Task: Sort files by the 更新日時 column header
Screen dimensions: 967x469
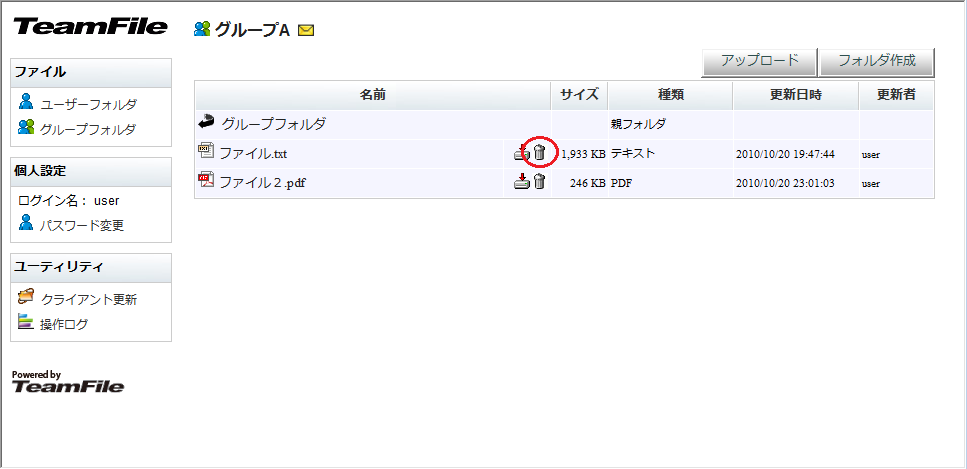Action: pyautogui.click(x=795, y=95)
